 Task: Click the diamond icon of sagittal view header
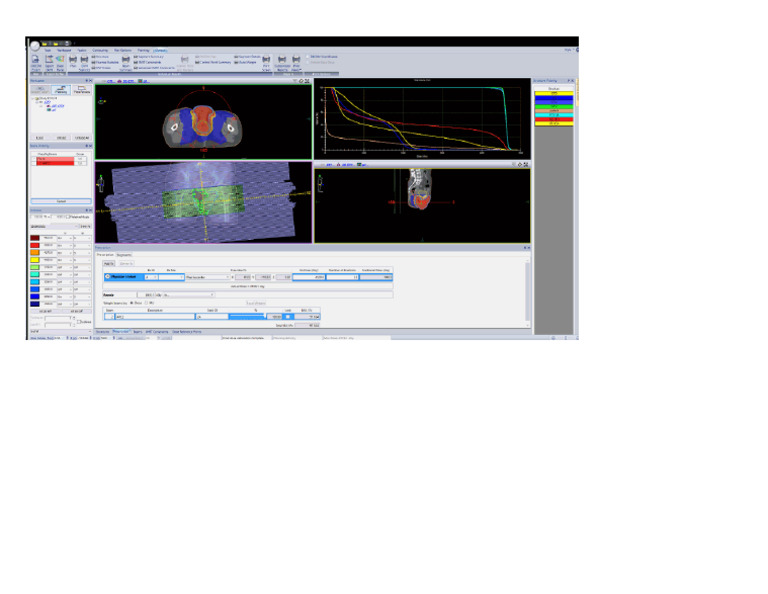coord(520,165)
